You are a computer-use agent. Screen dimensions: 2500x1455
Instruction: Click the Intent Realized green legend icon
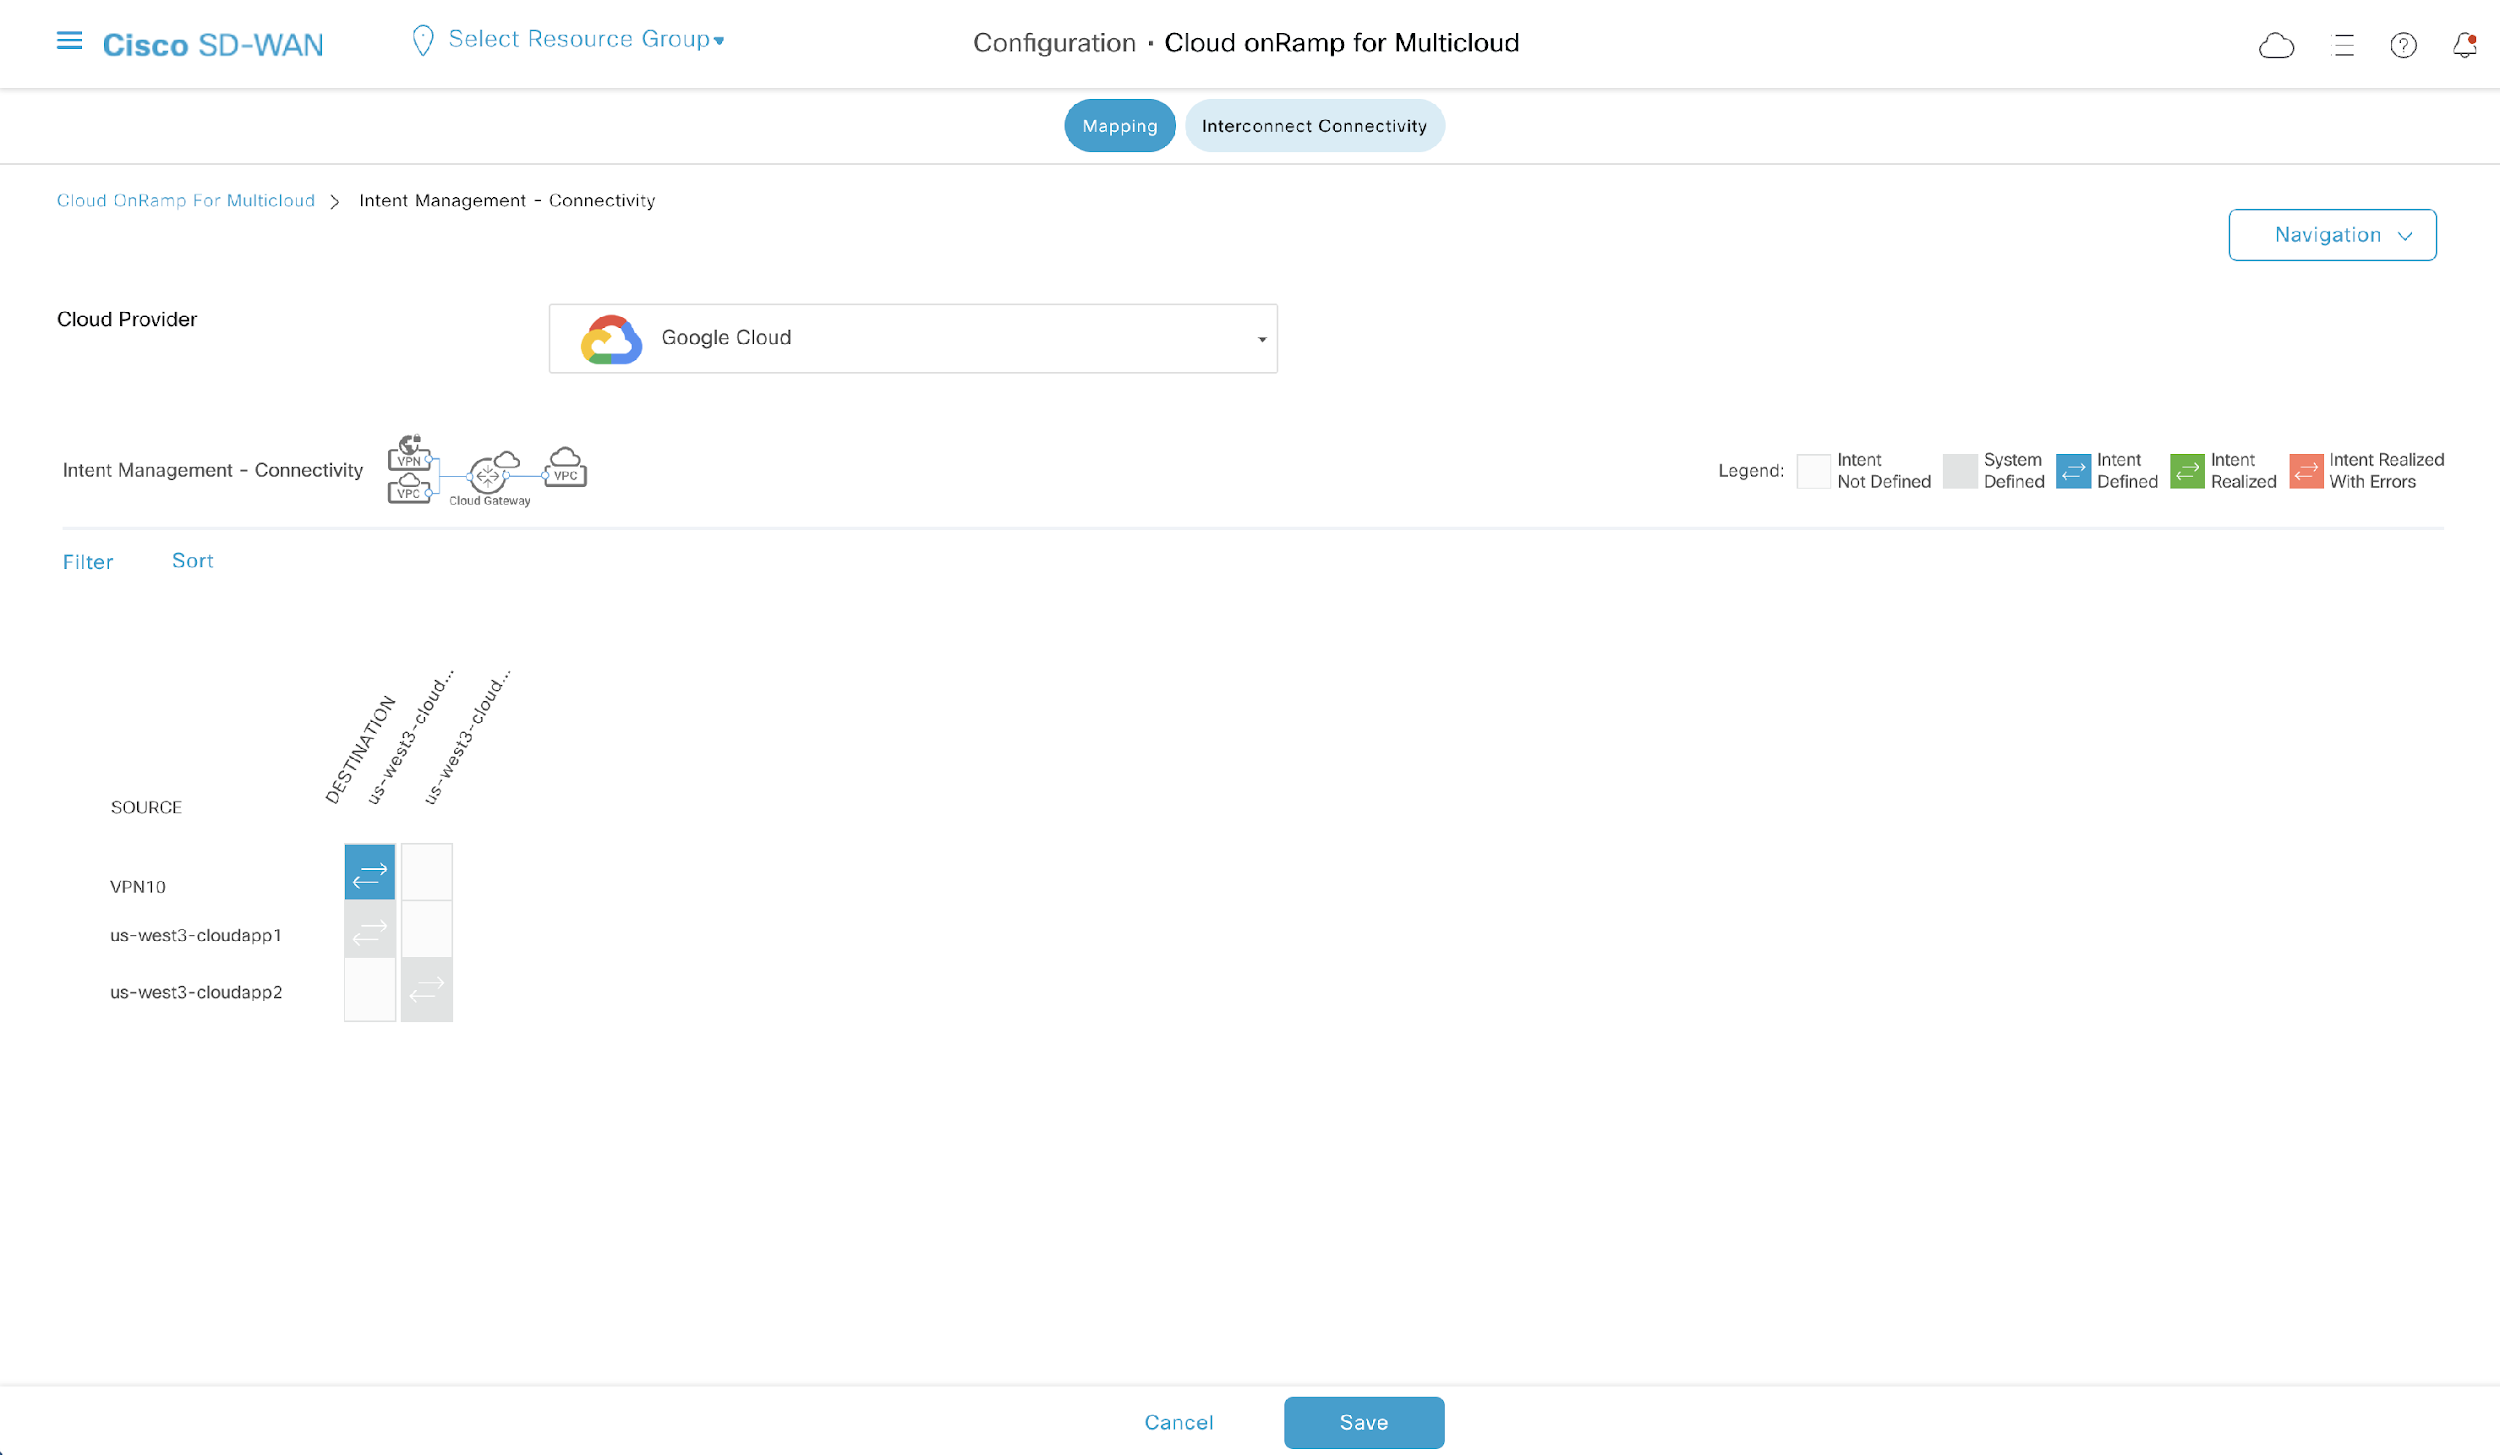[2187, 471]
